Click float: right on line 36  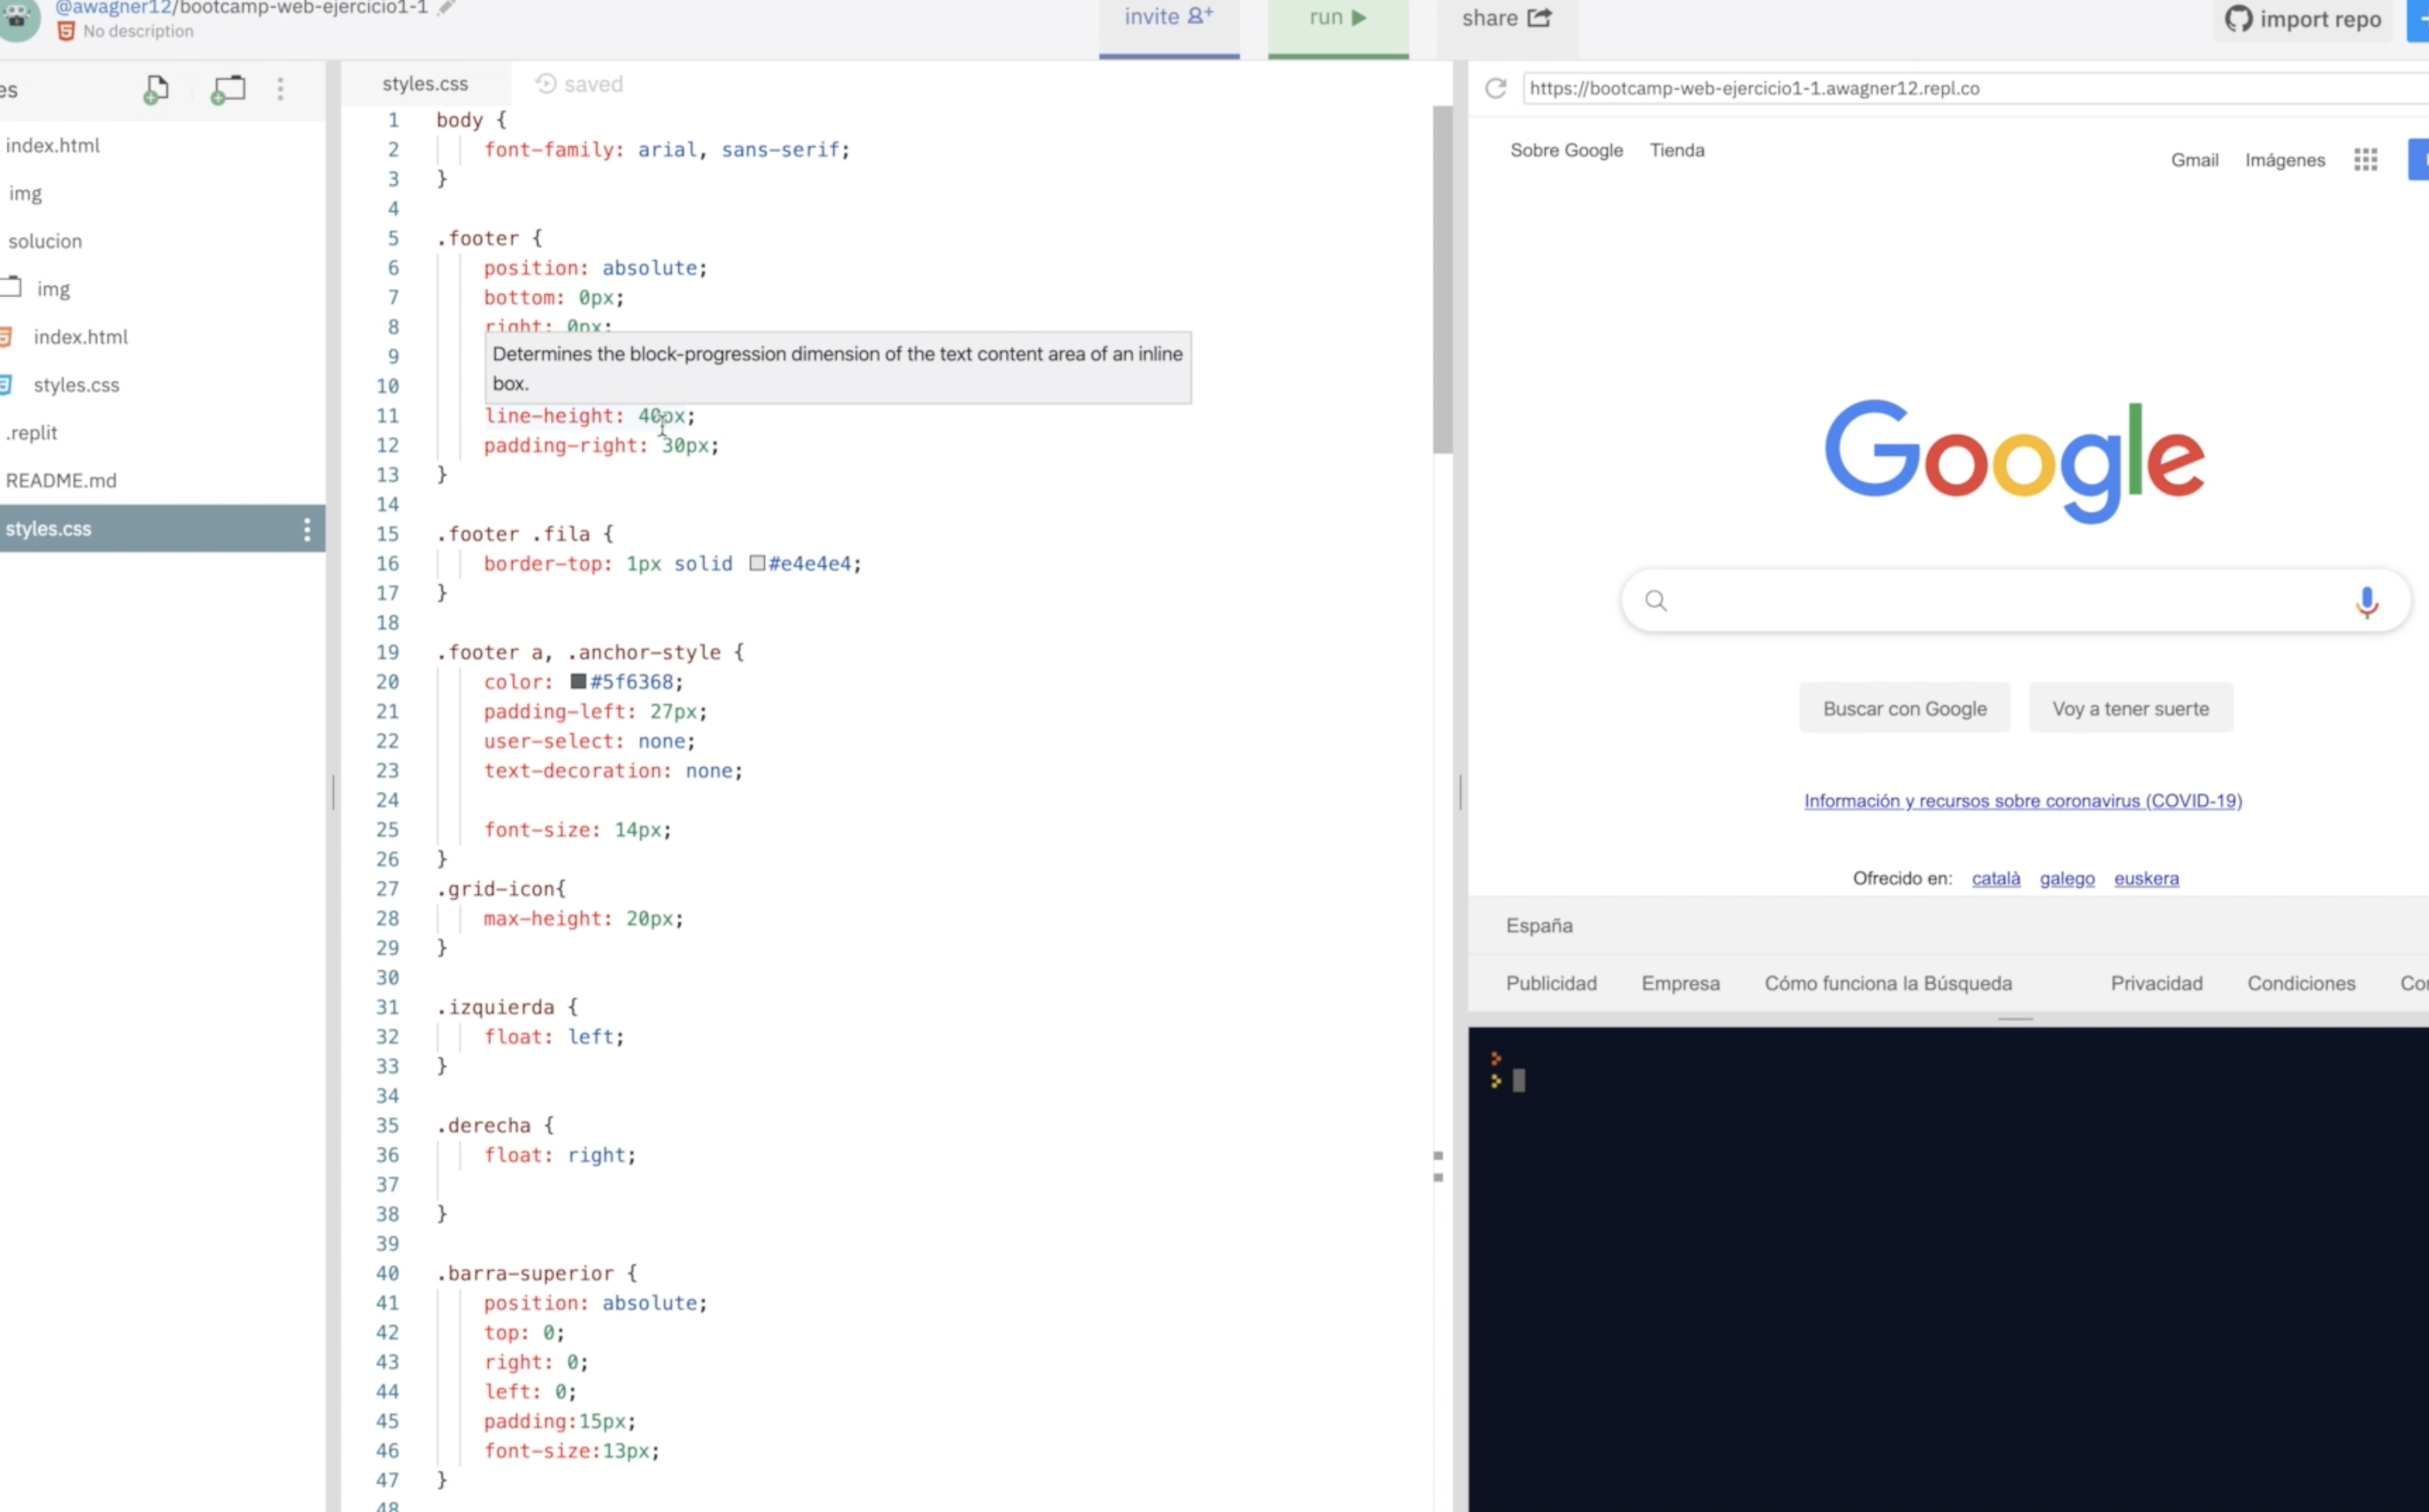(x=559, y=1155)
